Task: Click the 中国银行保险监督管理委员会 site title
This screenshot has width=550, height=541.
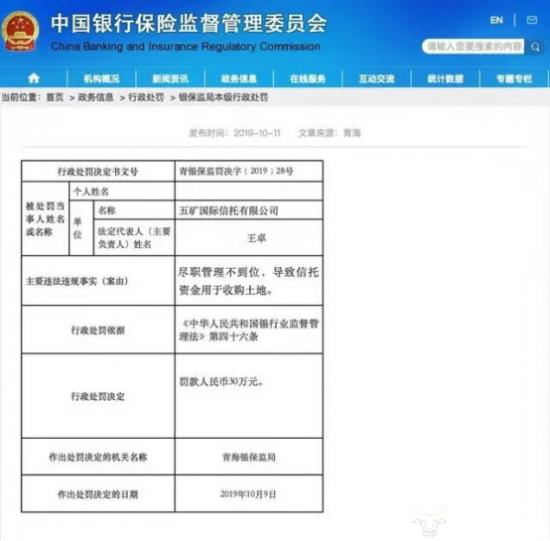Action: coord(189,24)
